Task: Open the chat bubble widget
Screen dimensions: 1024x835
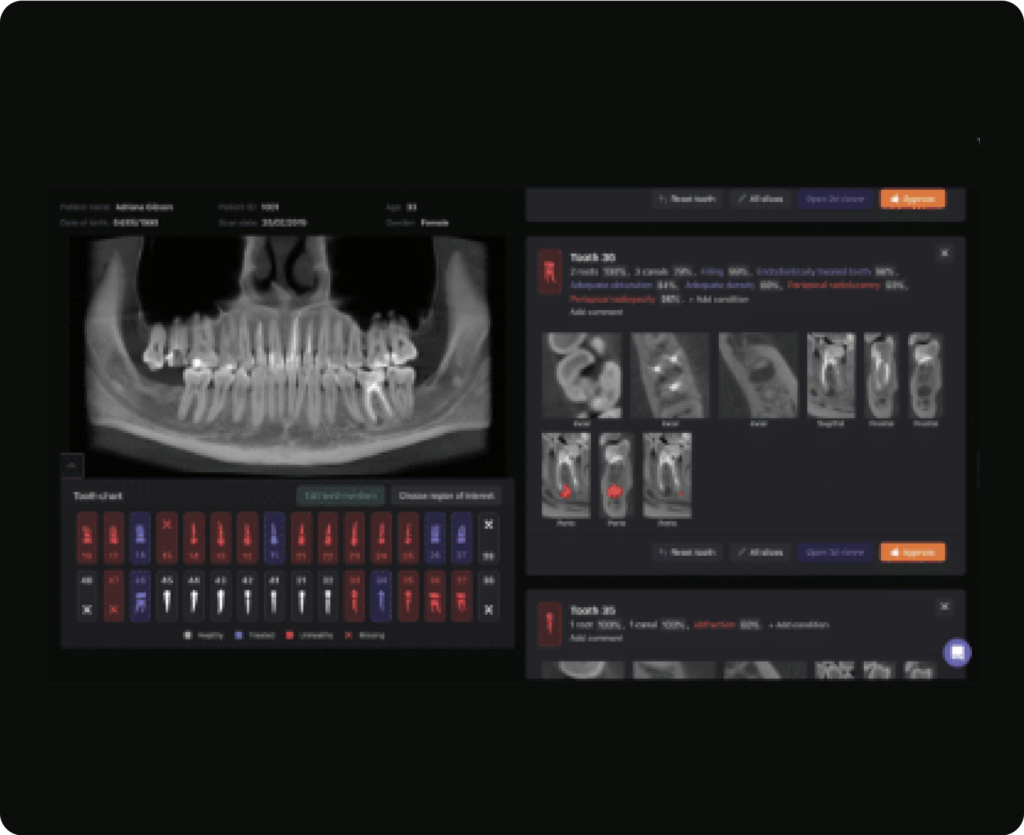Action: click(957, 653)
